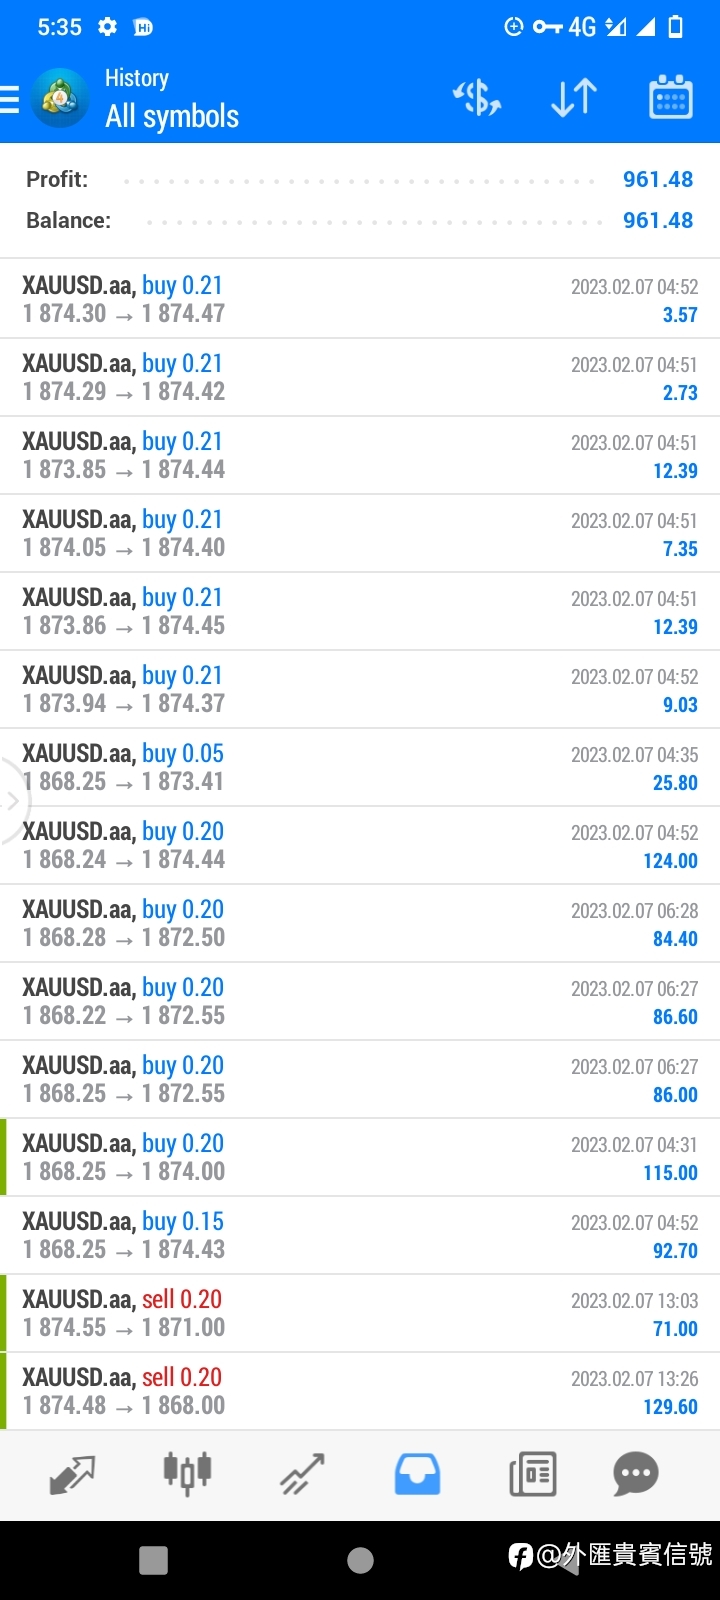Screen dimensions: 720x1600
Task: Expand the buy 0.20 trade with 124.00 profit
Action: pyautogui.click(x=360, y=845)
